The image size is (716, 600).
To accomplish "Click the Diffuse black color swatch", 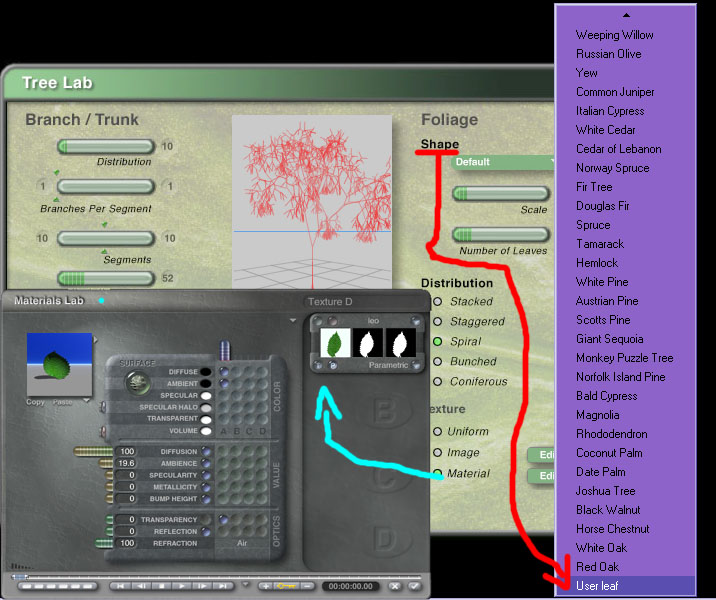I will pos(206,372).
